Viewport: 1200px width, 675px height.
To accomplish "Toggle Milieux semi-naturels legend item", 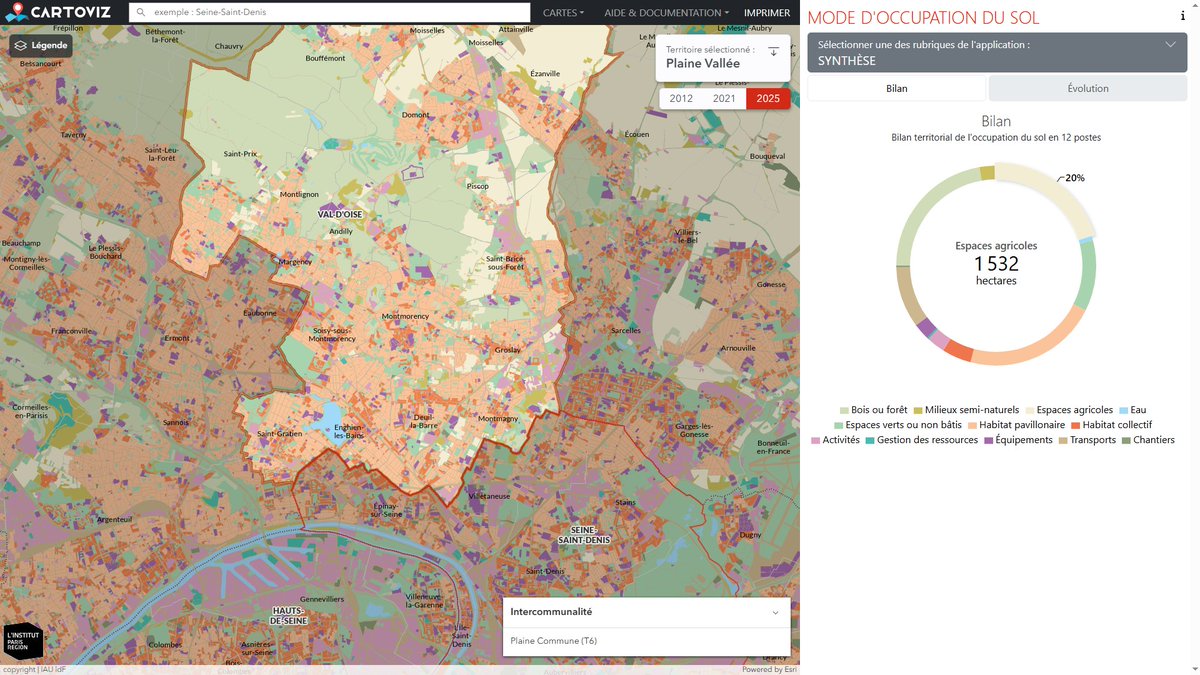I will coord(966,410).
